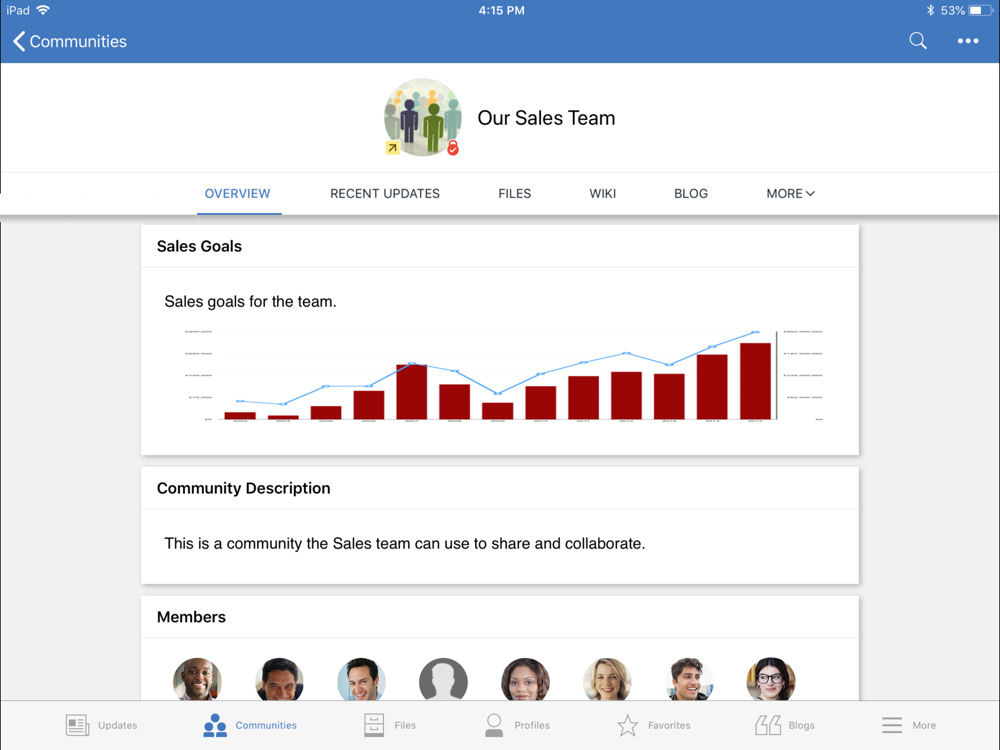Tap the 4:15 PM clock
The width and height of the screenshot is (1000, 750).
[501, 10]
